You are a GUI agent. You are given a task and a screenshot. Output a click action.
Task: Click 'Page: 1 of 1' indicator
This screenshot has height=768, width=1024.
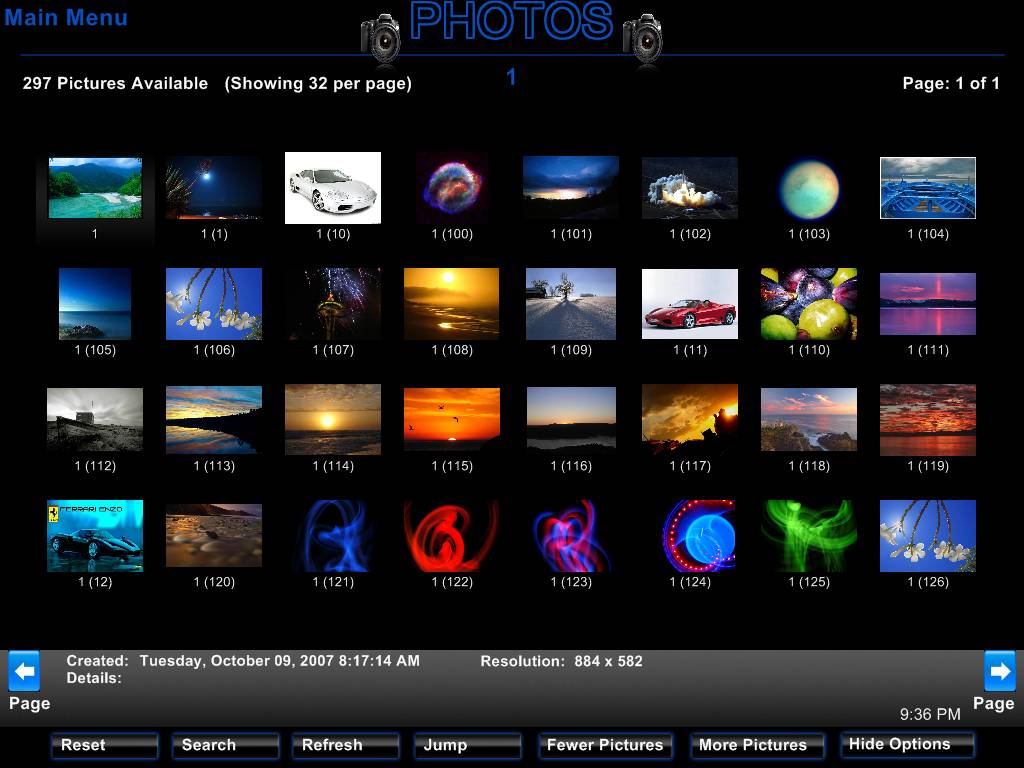pos(951,84)
